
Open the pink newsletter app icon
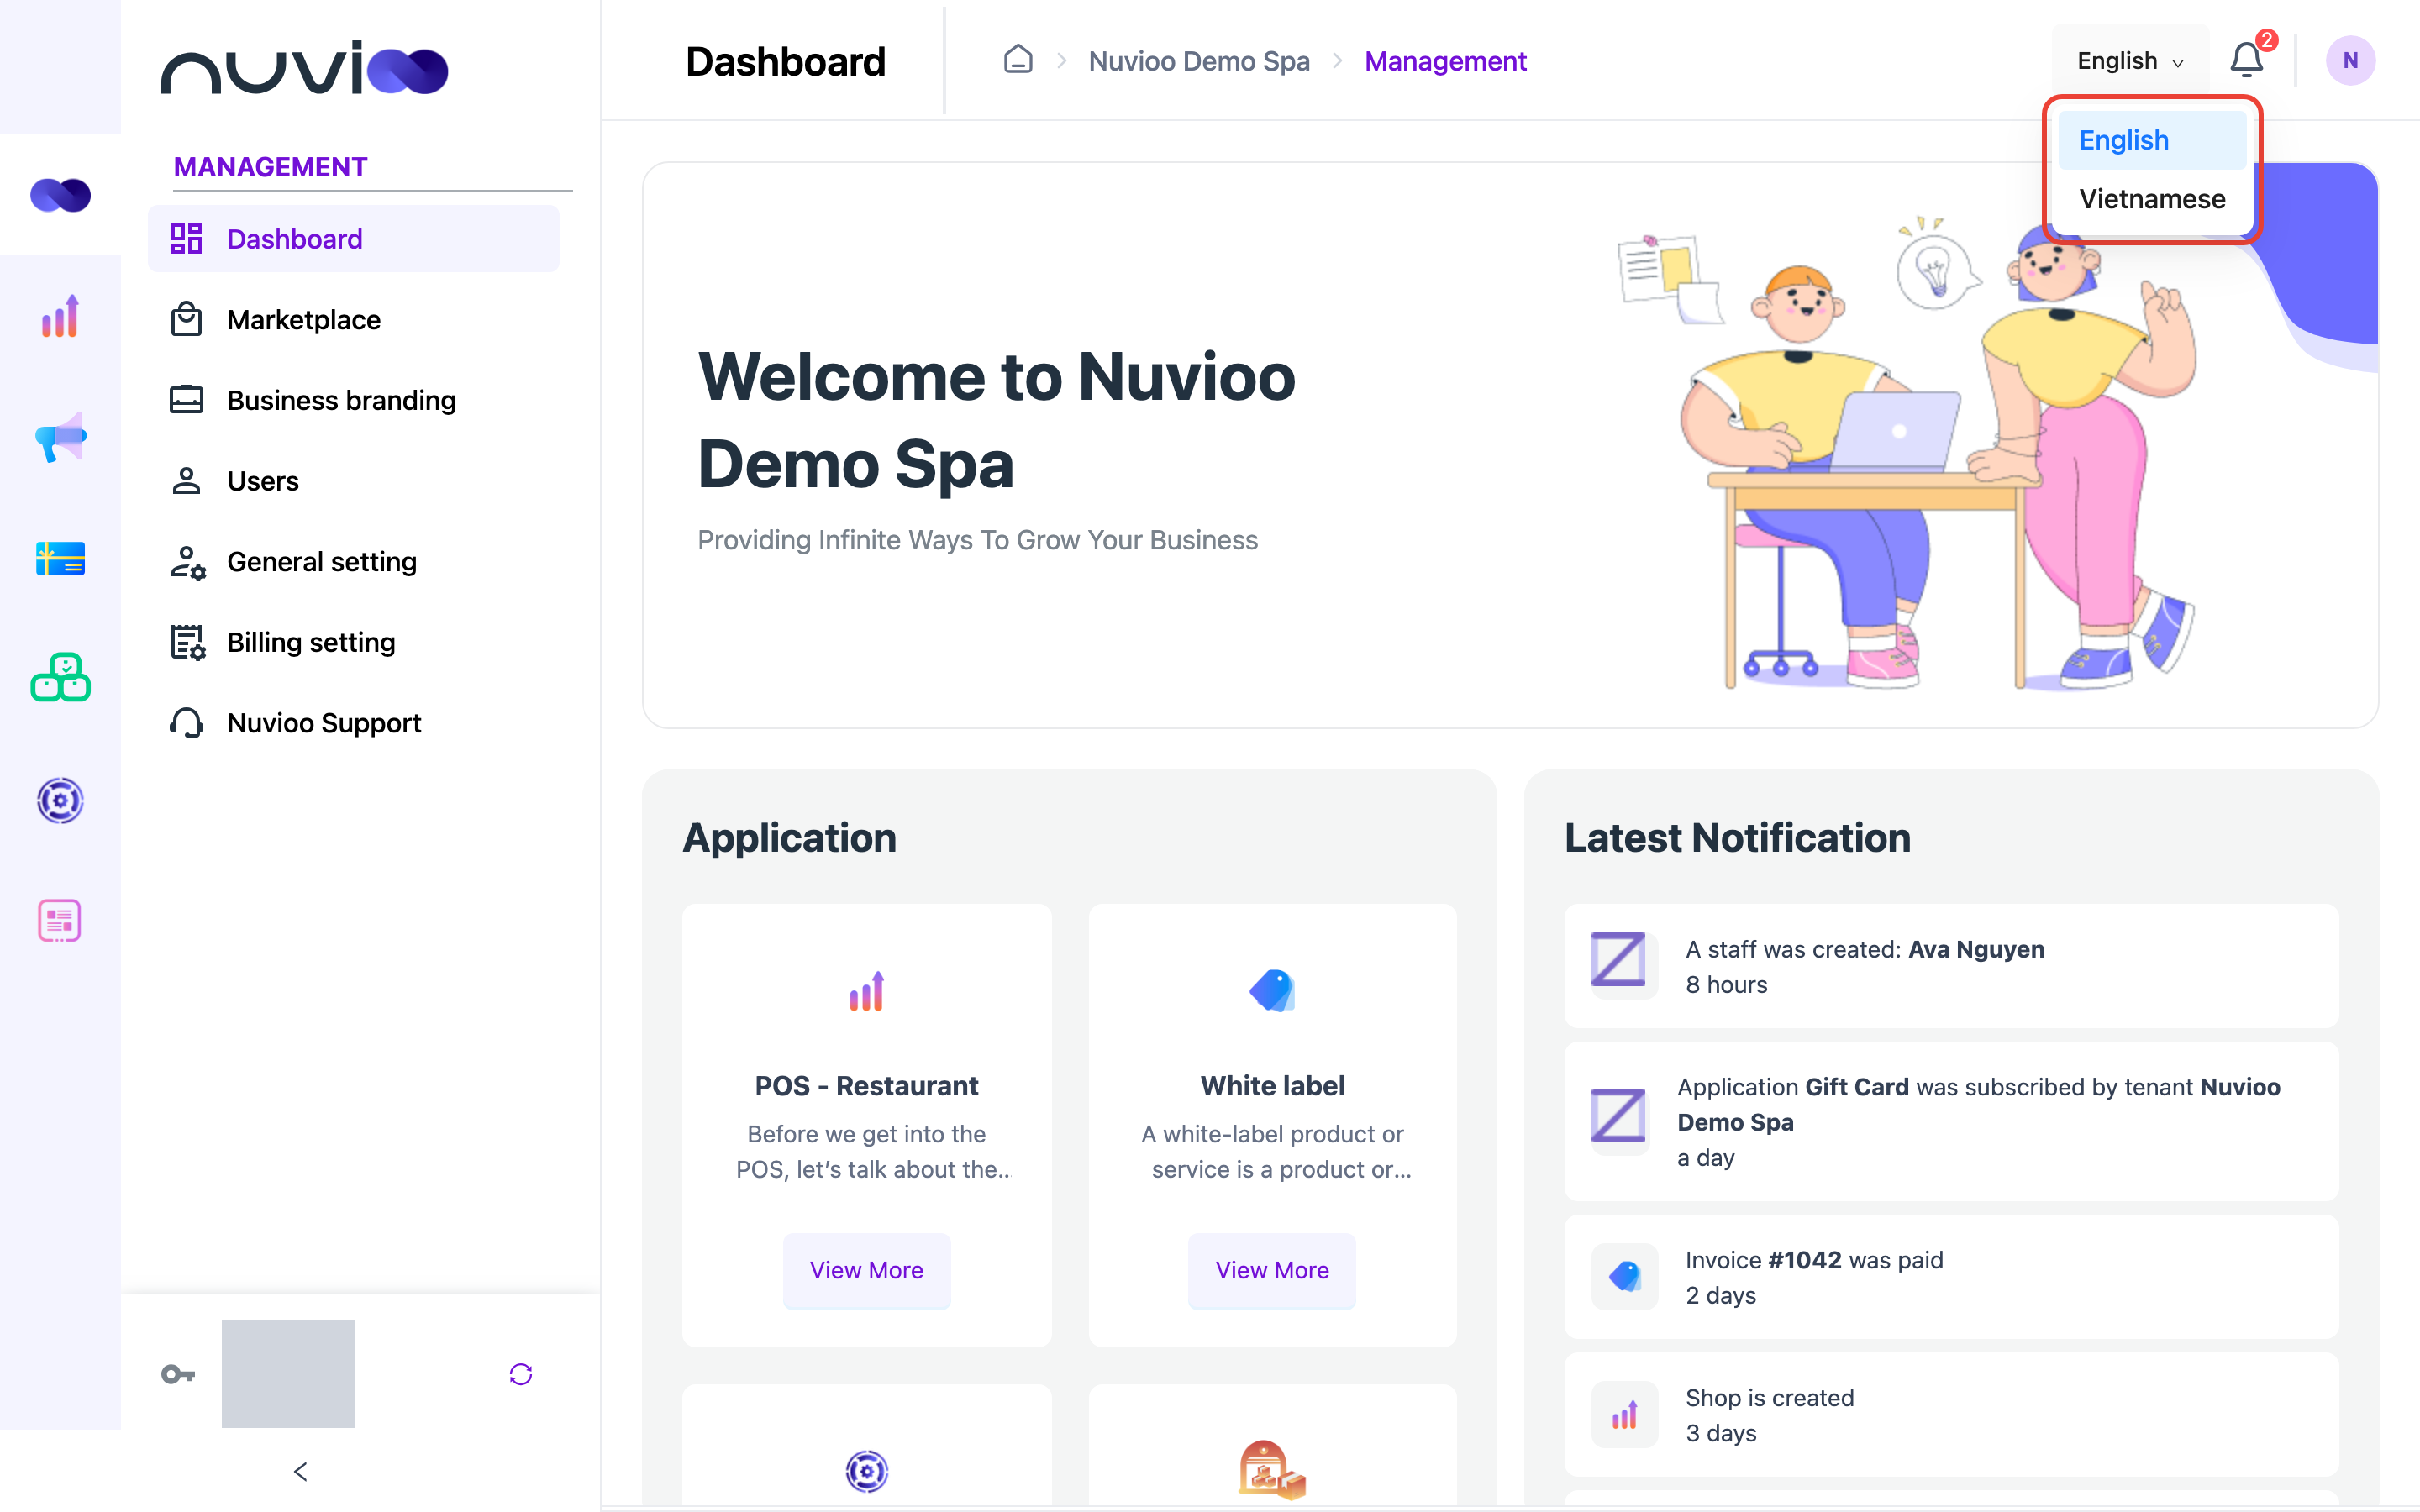tap(60, 920)
